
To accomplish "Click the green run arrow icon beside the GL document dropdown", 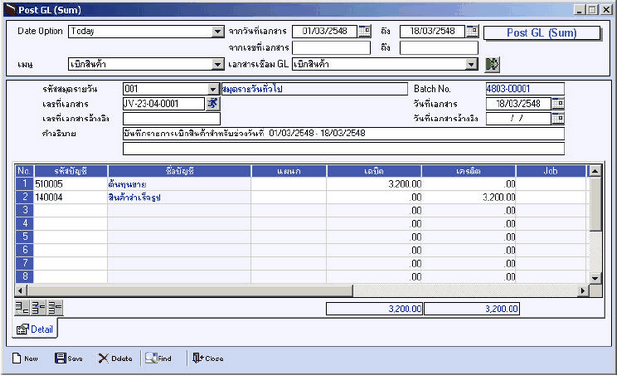I will click(492, 64).
